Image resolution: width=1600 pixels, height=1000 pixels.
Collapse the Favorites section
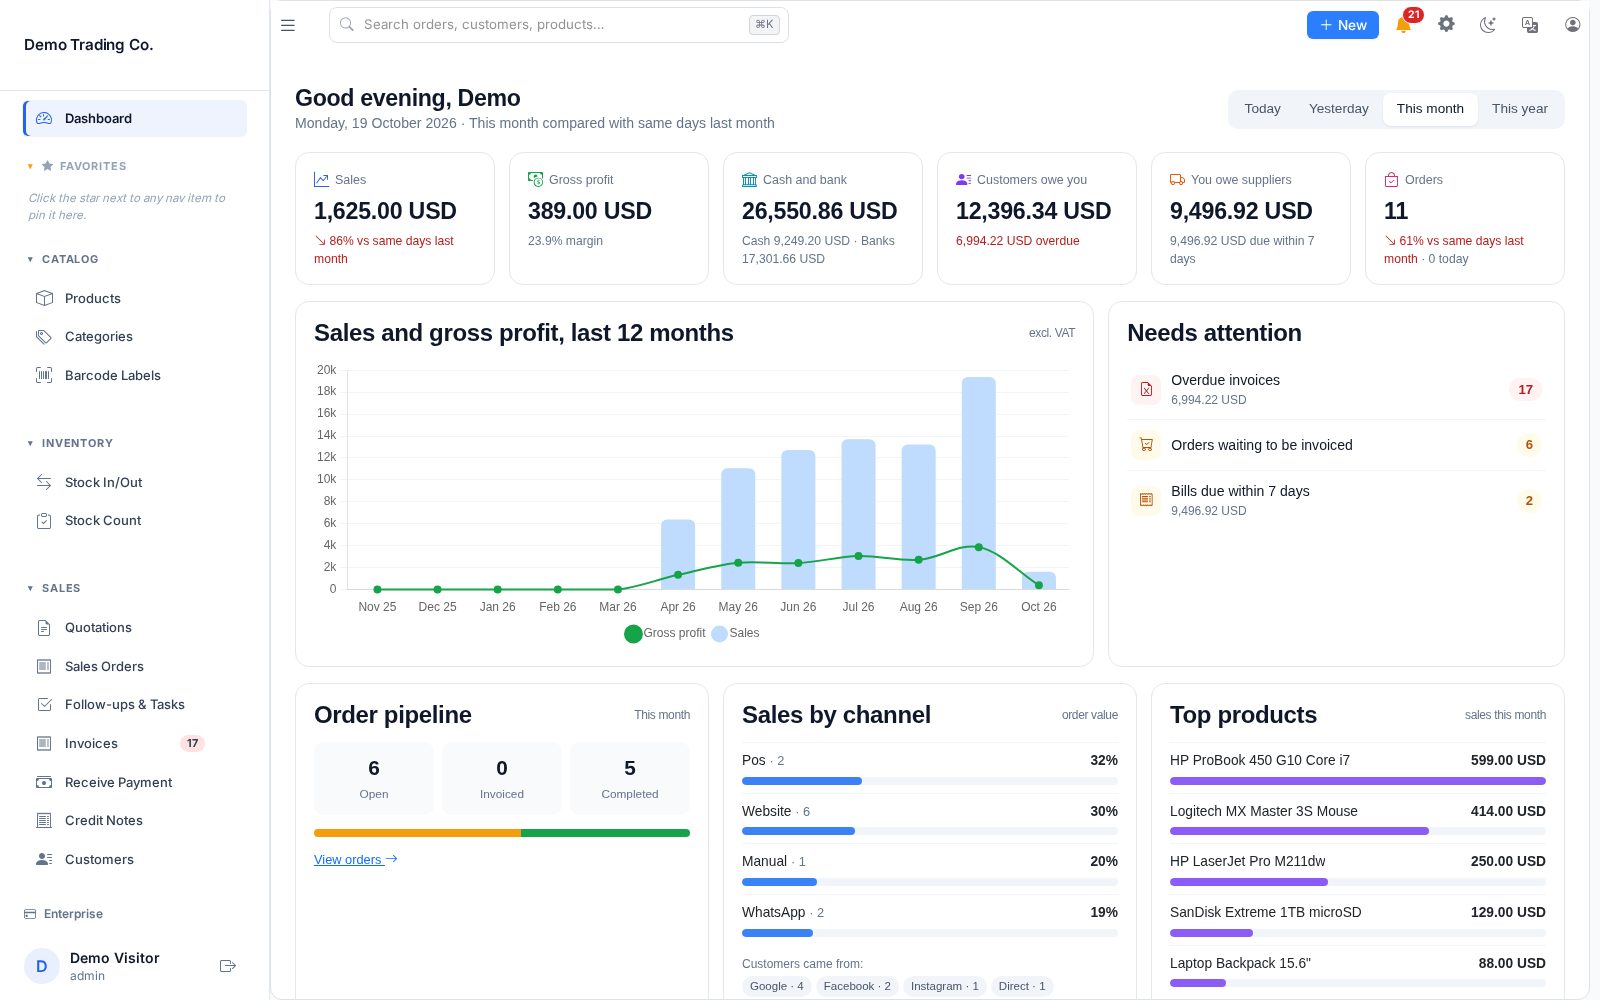coord(30,166)
